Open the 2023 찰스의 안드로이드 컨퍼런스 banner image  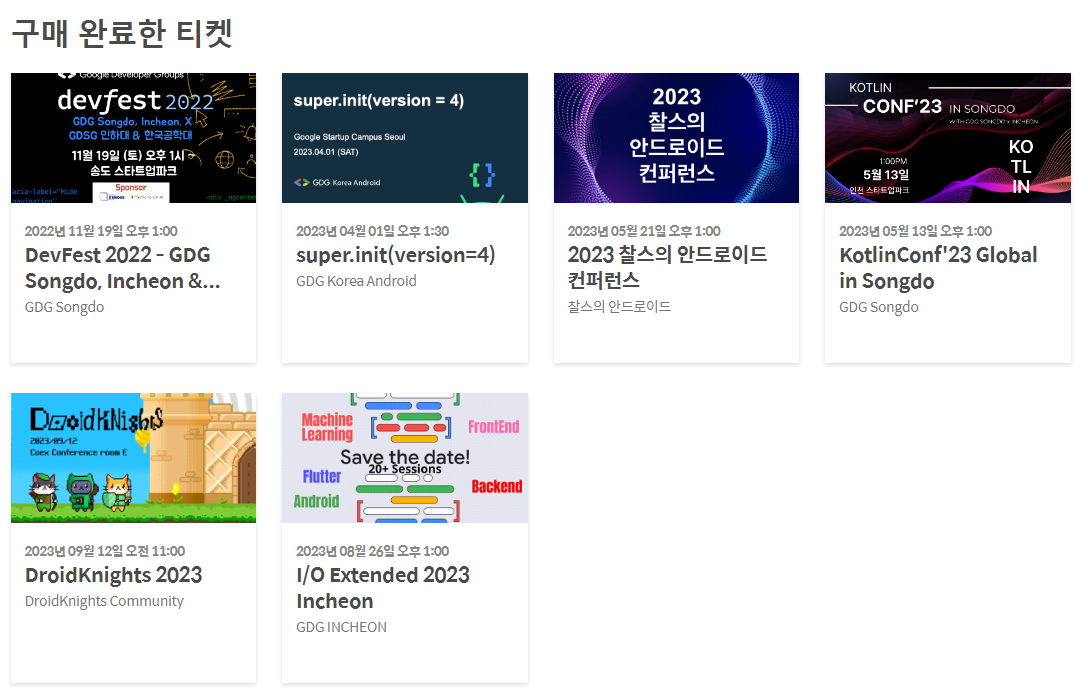click(x=677, y=137)
